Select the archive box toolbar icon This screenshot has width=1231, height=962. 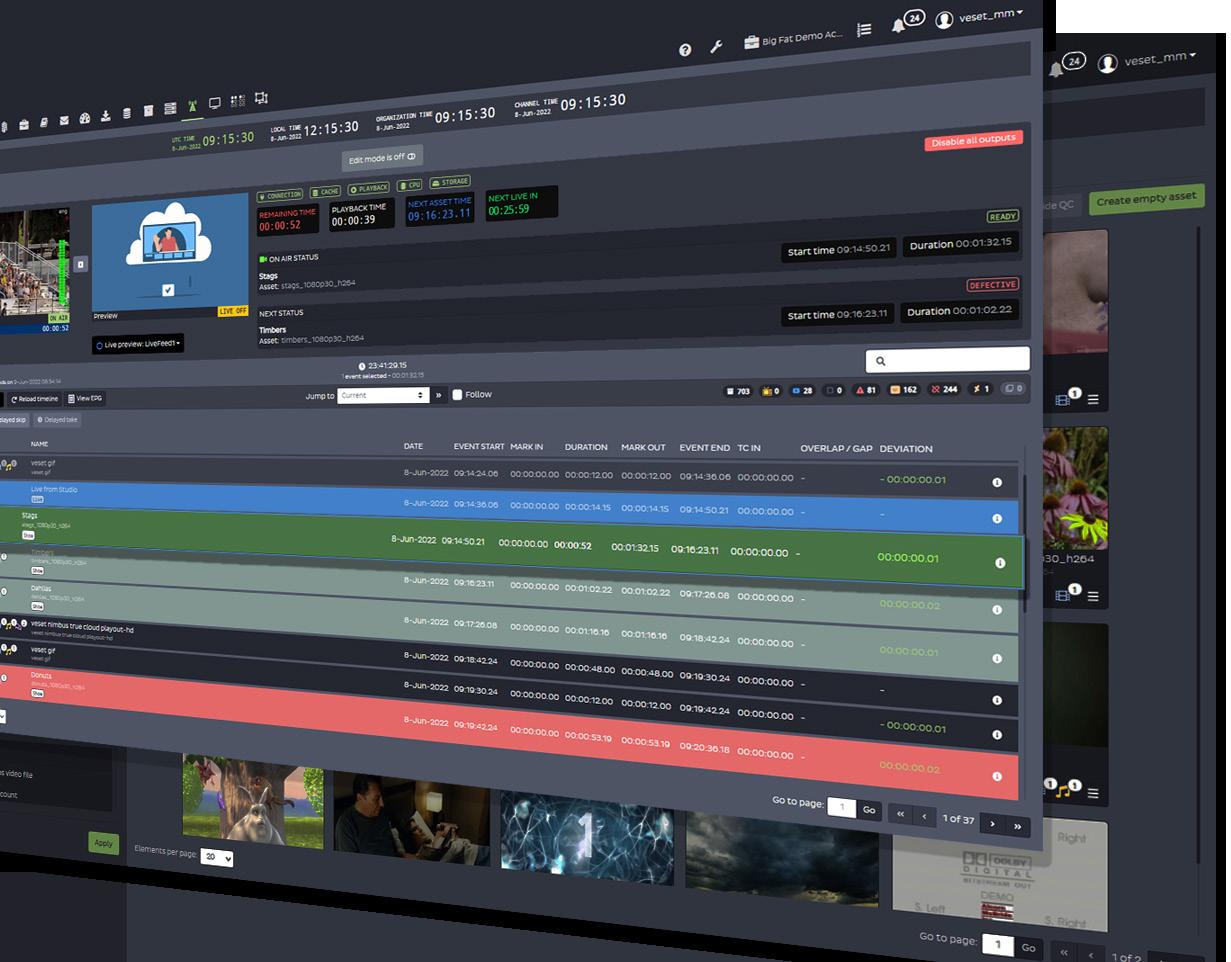point(148,110)
